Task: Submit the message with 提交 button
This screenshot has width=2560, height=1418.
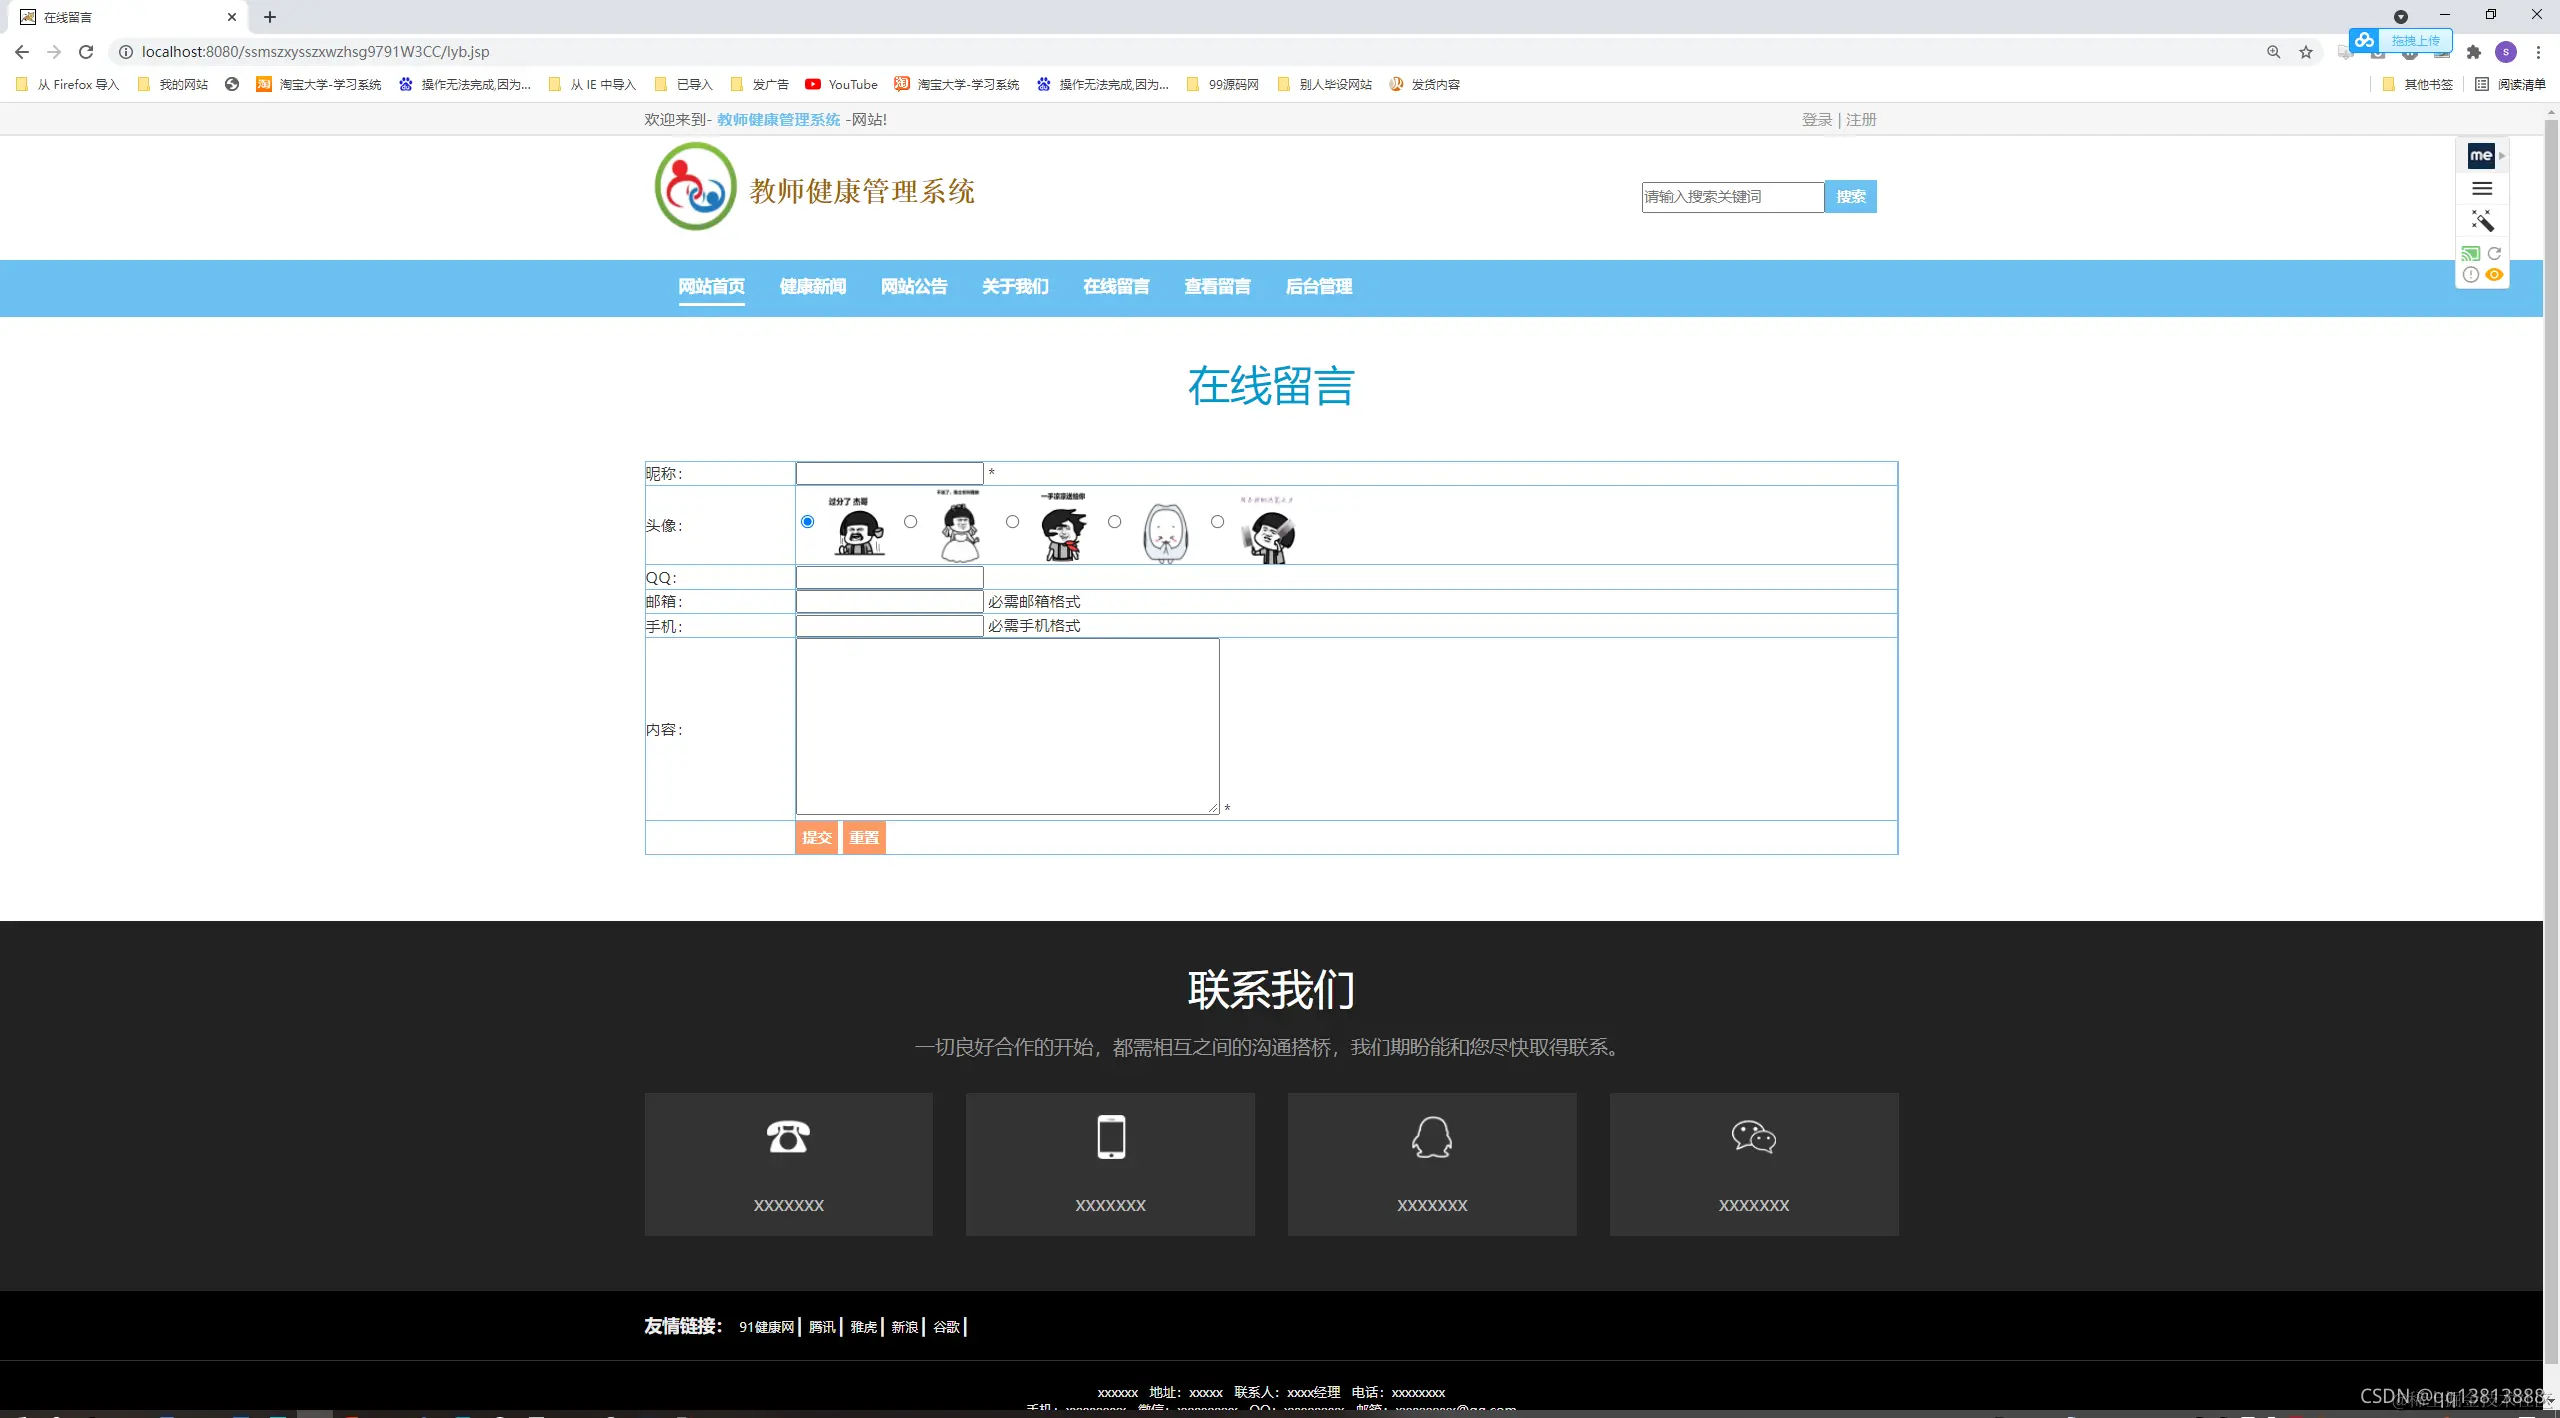Action: (x=816, y=838)
